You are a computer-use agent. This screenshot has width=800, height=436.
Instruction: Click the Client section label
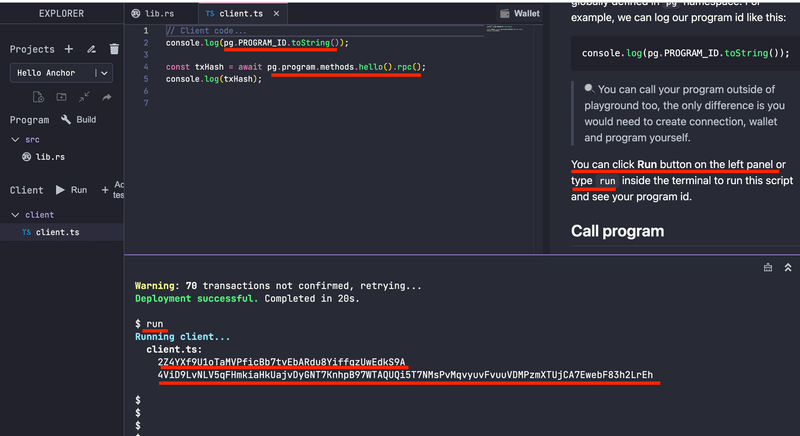pyautogui.click(x=27, y=190)
